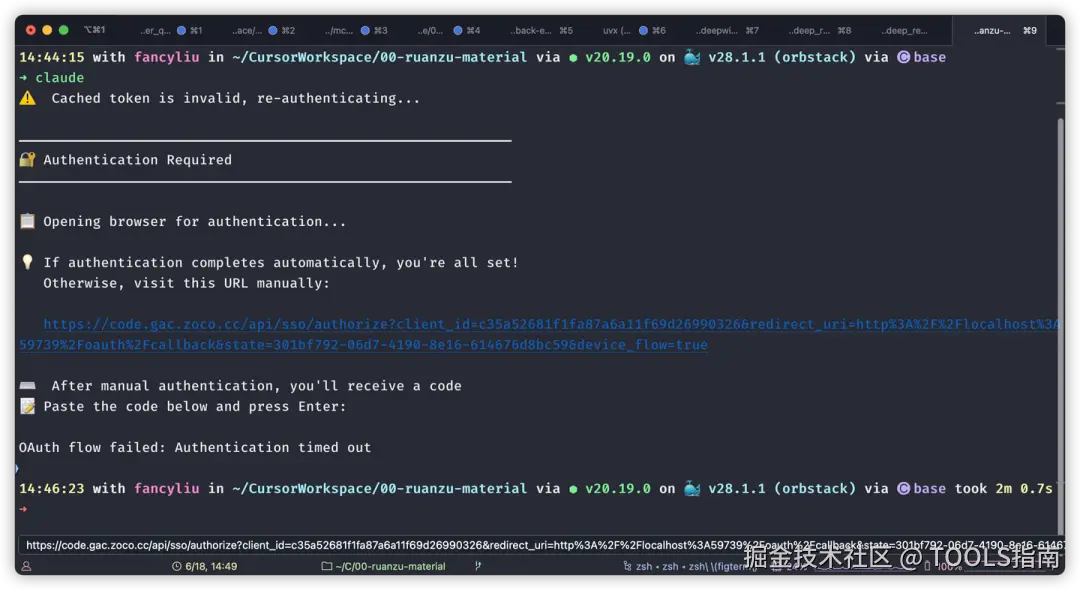The width and height of the screenshot is (1080, 590).
Task: Click the '14:44:15' timestamp in first prompt
Action: [x=52, y=57]
